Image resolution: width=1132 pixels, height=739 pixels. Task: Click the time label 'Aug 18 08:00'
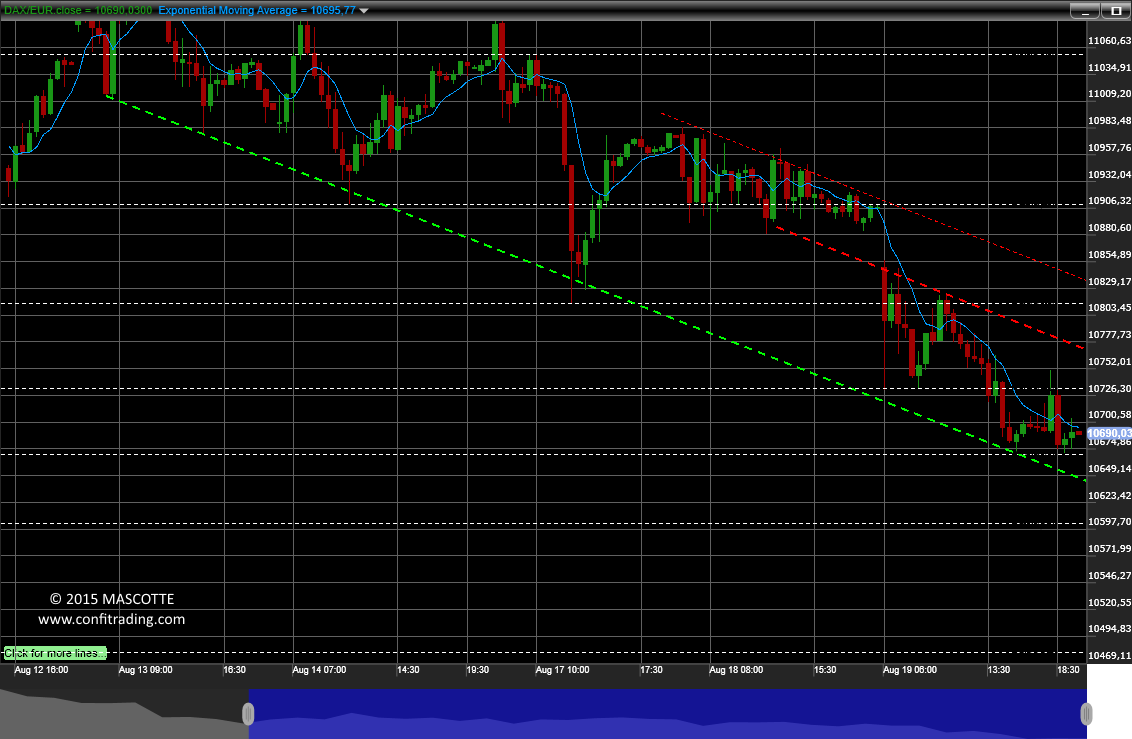tap(736, 670)
